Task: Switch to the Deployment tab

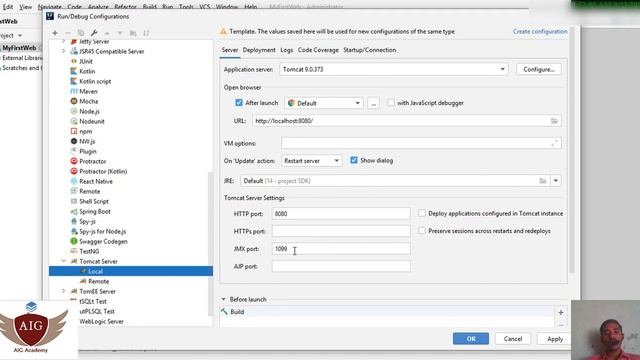Action: tap(259, 50)
